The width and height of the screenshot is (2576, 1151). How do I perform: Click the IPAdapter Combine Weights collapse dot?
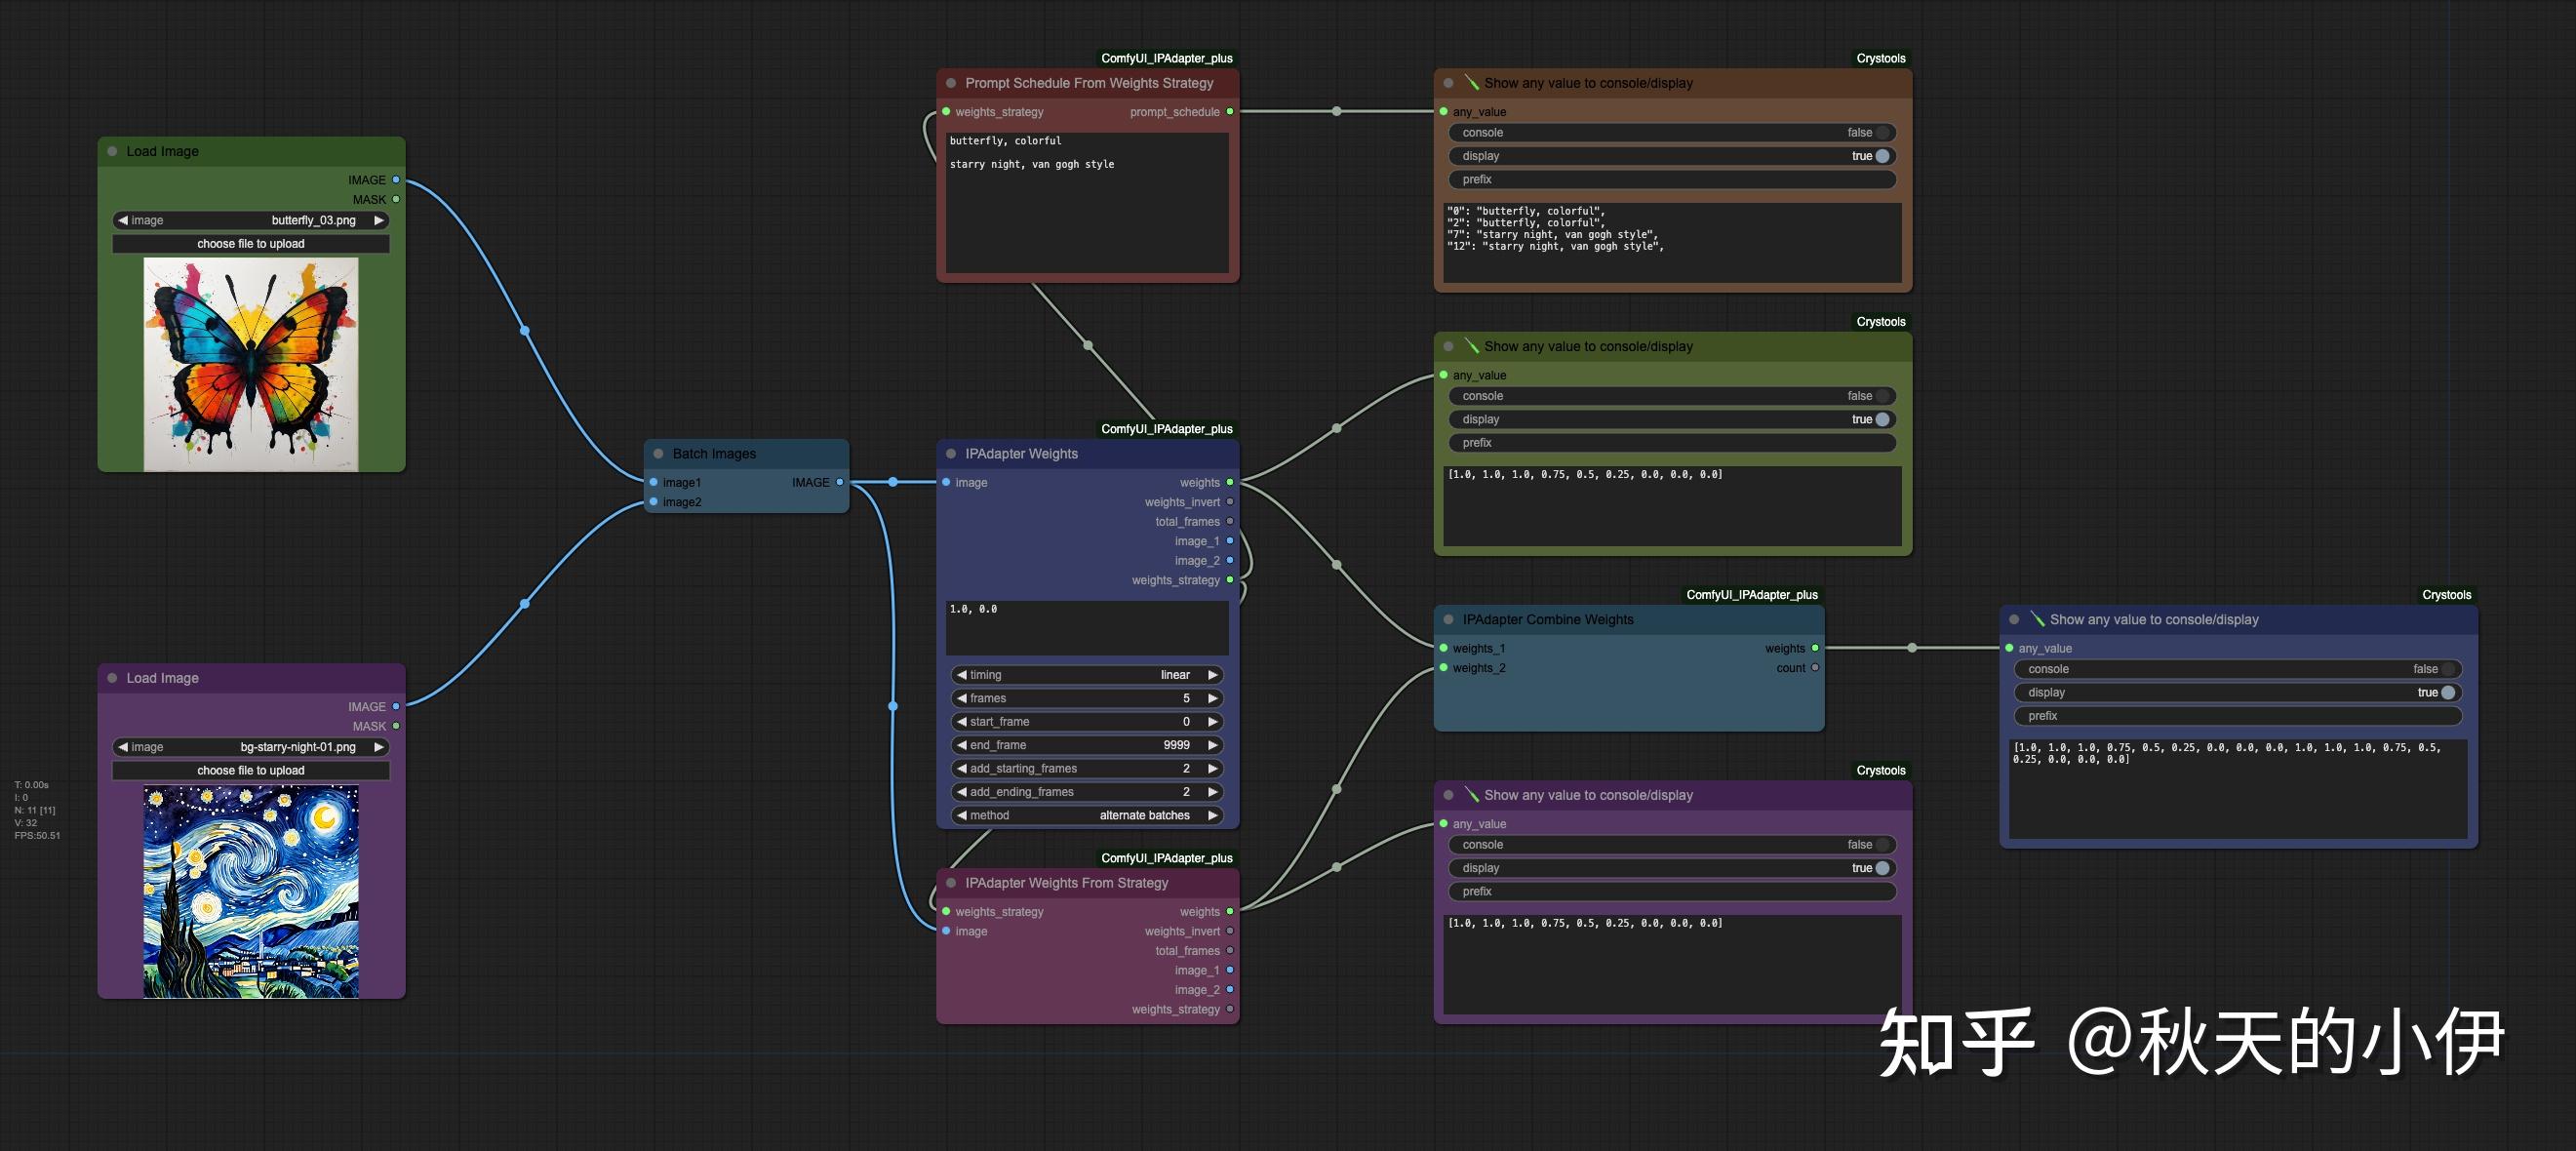1448,620
